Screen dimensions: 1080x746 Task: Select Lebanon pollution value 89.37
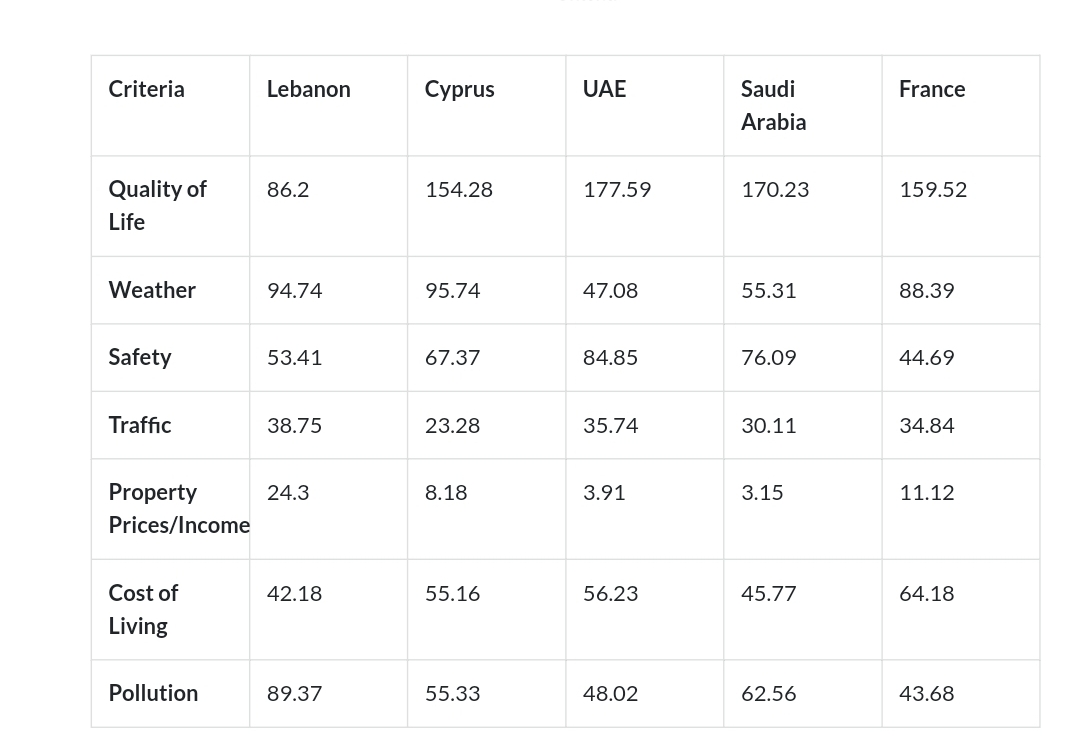pyautogui.click(x=294, y=694)
